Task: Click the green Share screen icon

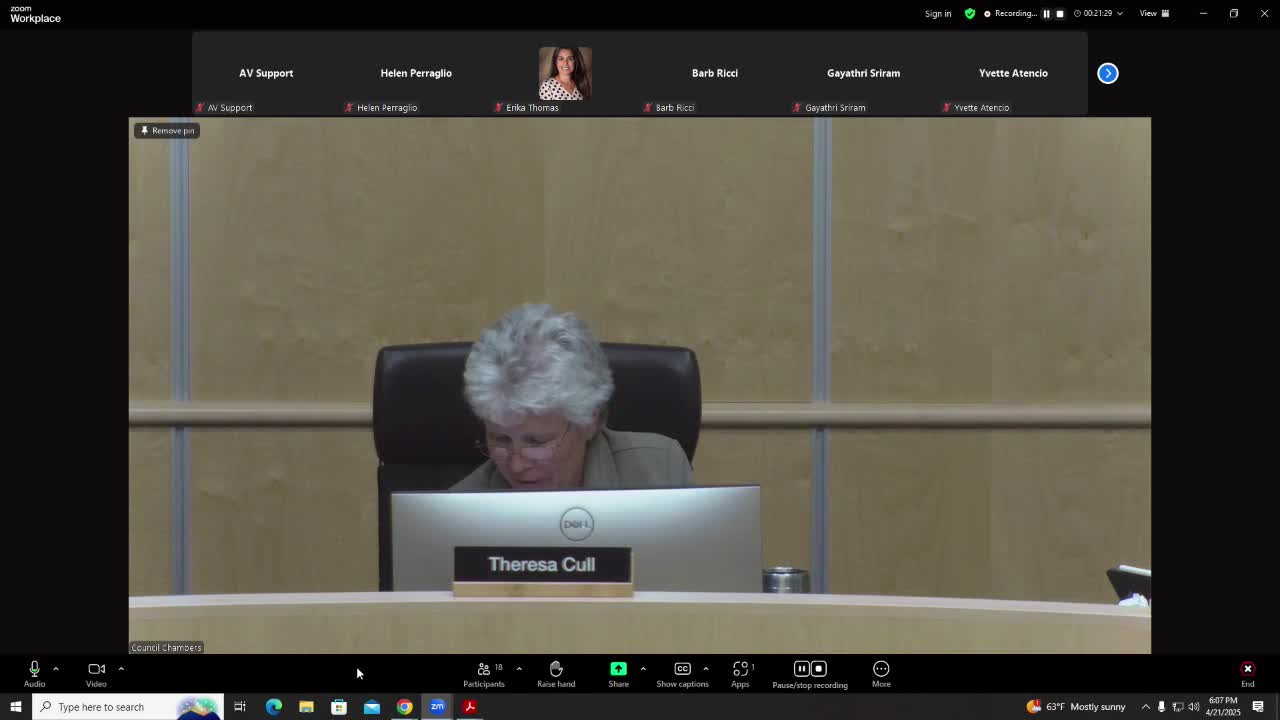Action: 618,668
